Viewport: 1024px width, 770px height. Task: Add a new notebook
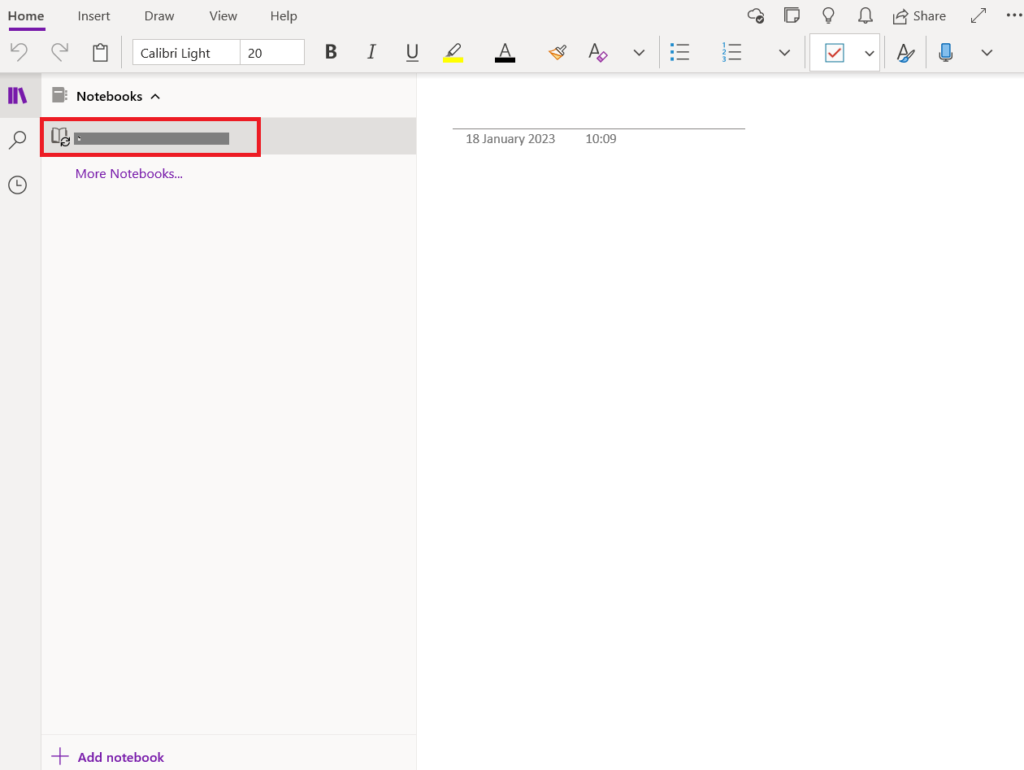[x=108, y=757]
